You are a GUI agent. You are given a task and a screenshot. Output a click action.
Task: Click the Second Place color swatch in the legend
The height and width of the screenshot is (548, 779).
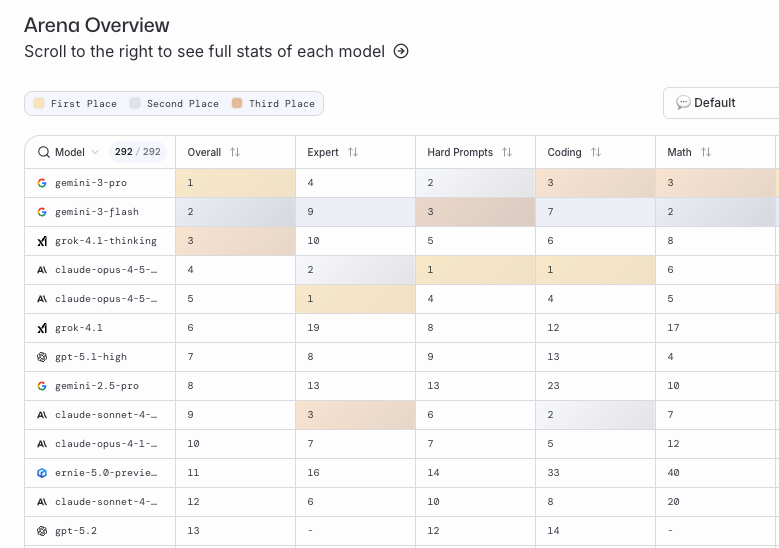click(x=135, y=103)
